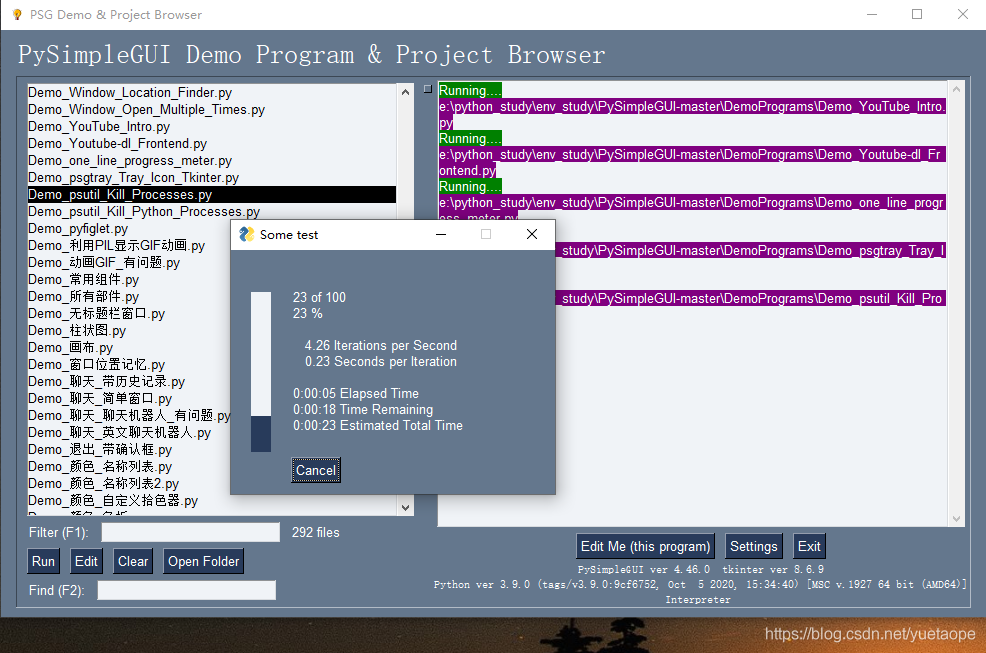
Task: Click the Clear button
Action: tap(133, 561)
